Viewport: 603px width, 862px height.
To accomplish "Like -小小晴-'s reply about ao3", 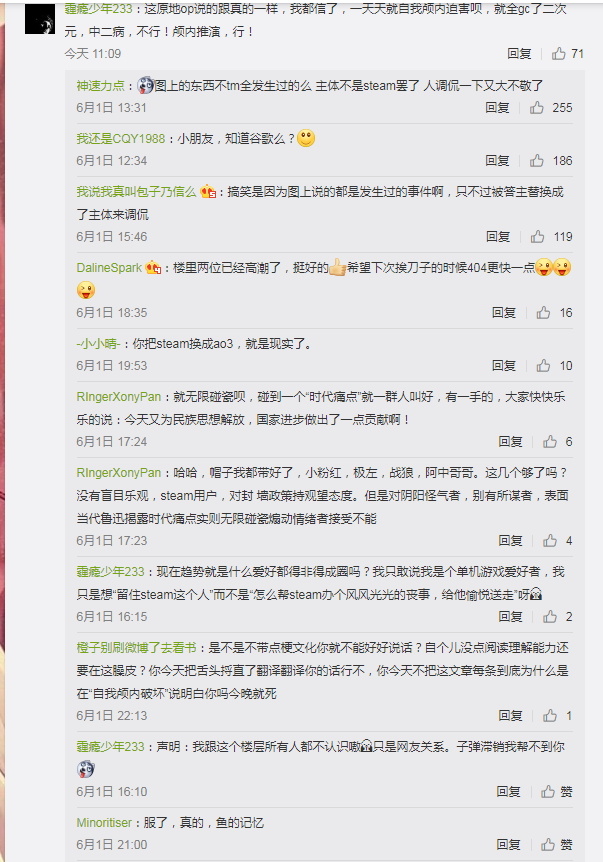I will (555, 366).
